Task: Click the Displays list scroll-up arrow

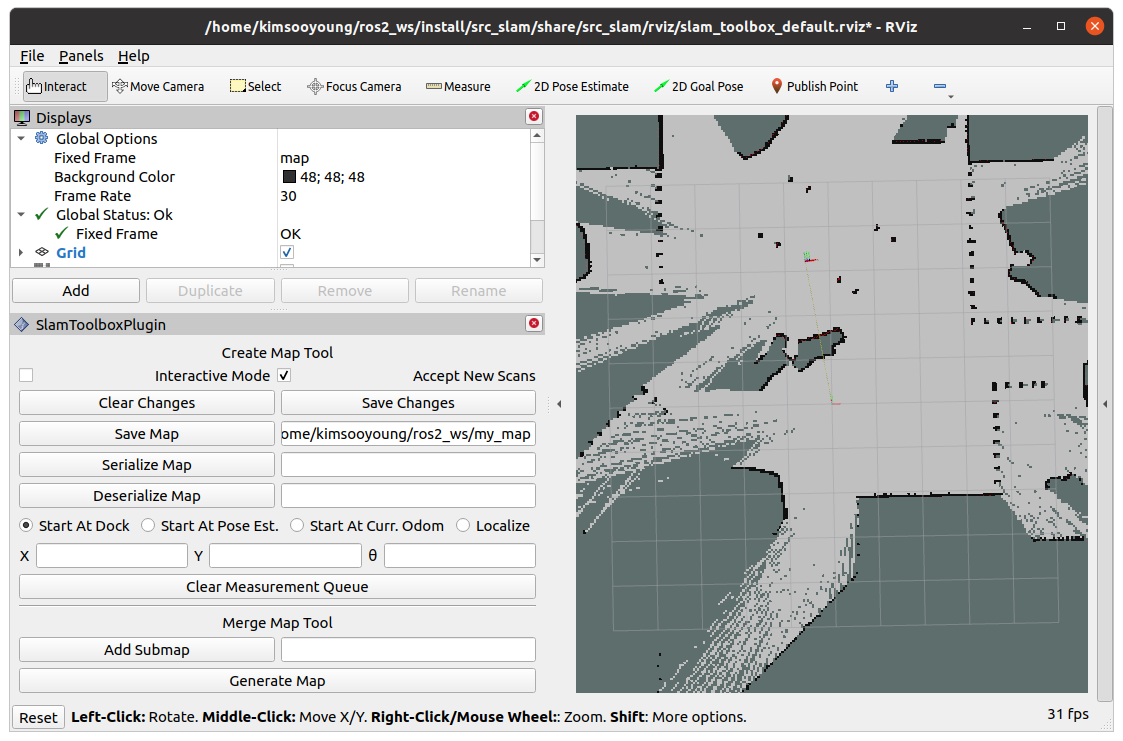Action: tap(537, 135)
